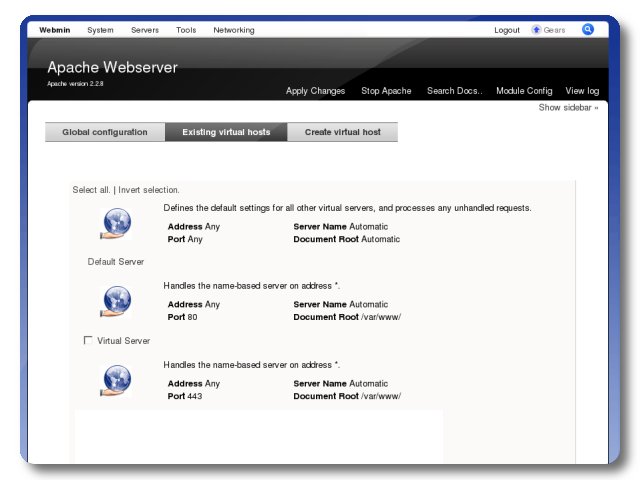This screenshot has width=640, height=480.
Task: Open the Networking menu
Action: coord(233,30)
